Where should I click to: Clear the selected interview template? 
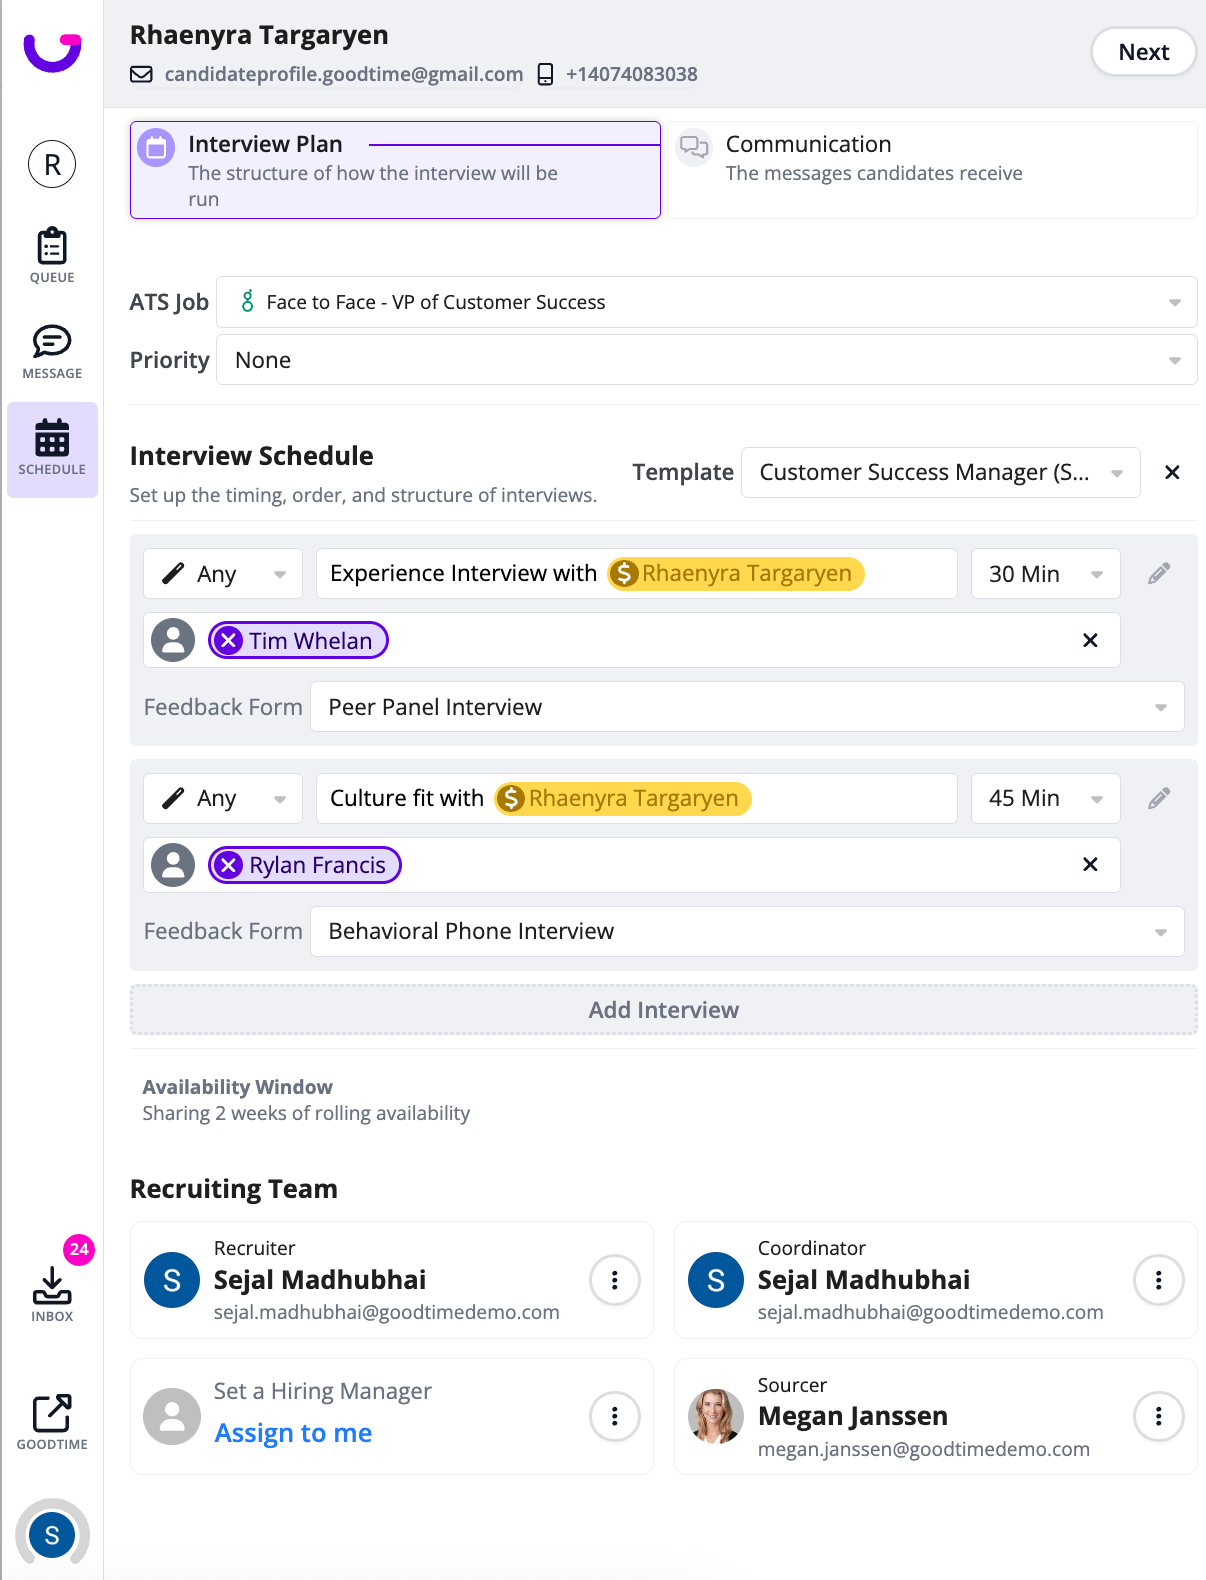[1172, 472]
